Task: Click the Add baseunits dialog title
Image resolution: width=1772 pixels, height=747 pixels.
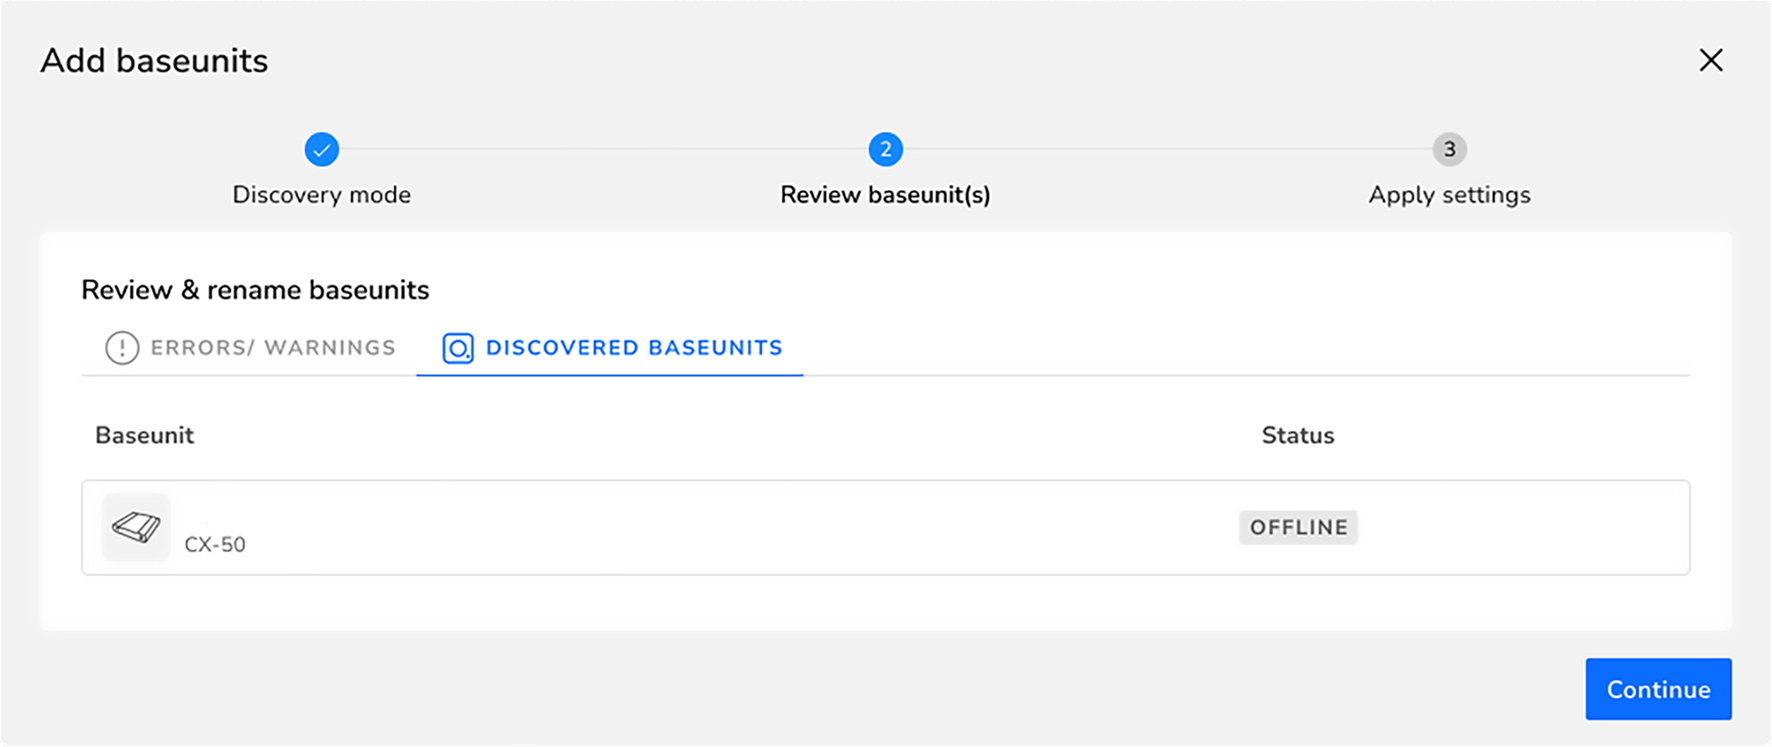Action: coord(154,61)
